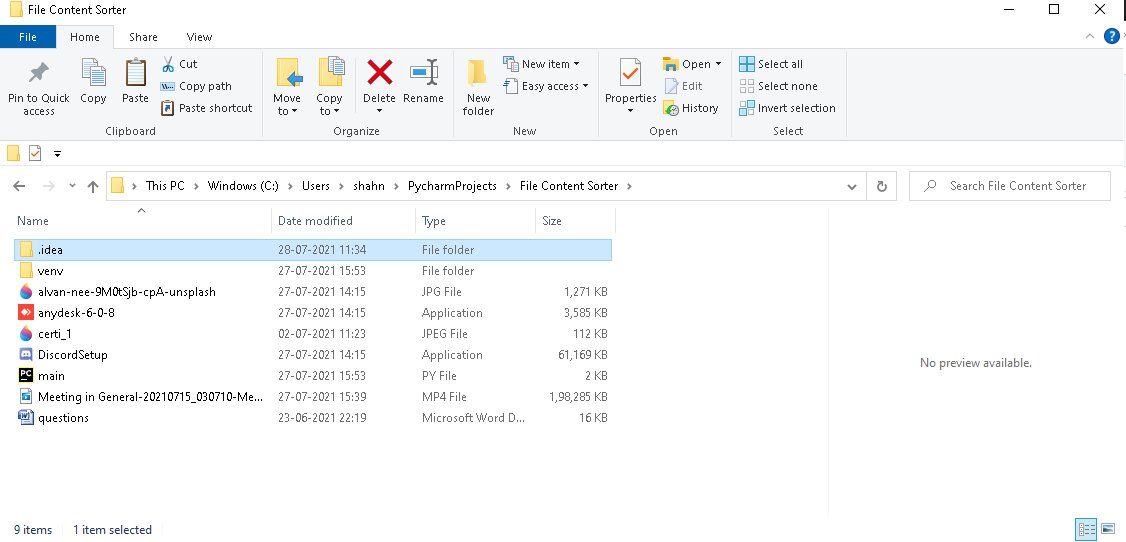The image size is (1126, 542).
Task: Collapse the ribbon with chevron
Action: coord(1090,37)
